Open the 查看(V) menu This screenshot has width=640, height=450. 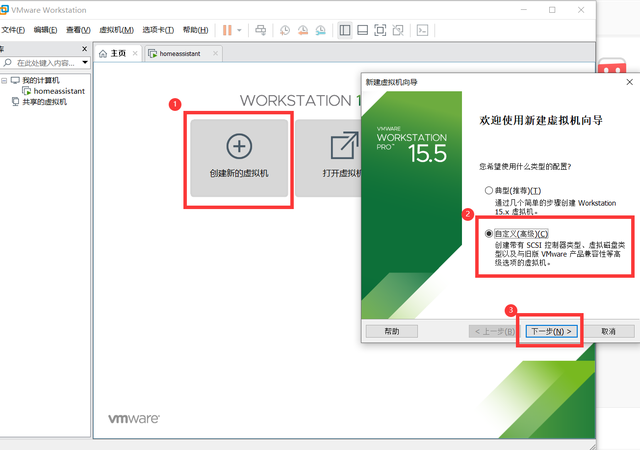click(x=78, y=30)
